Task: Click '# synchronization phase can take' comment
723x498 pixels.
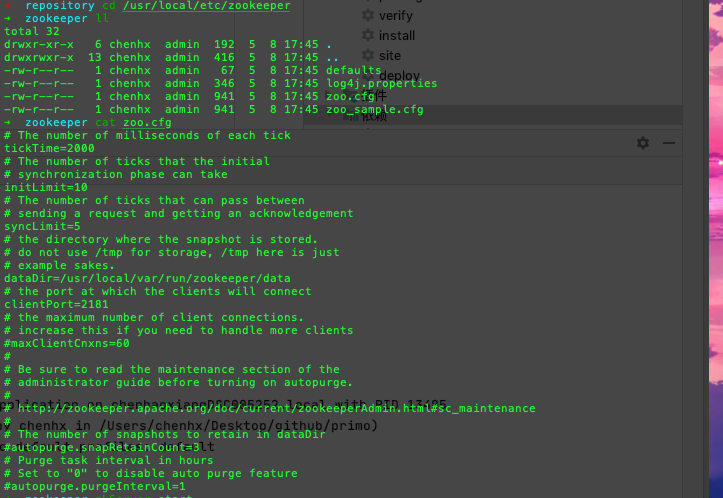Action: click(x=116, y=174)
